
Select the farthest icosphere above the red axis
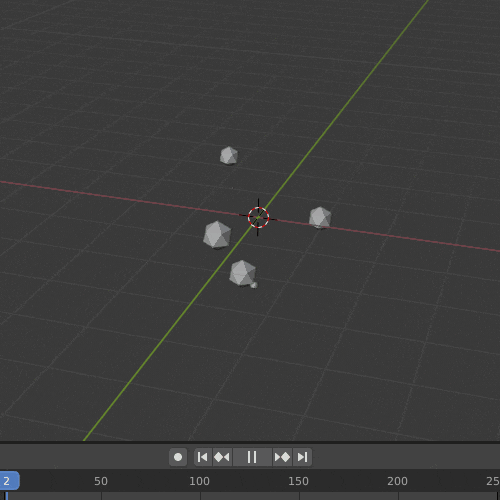coord(229,156)
